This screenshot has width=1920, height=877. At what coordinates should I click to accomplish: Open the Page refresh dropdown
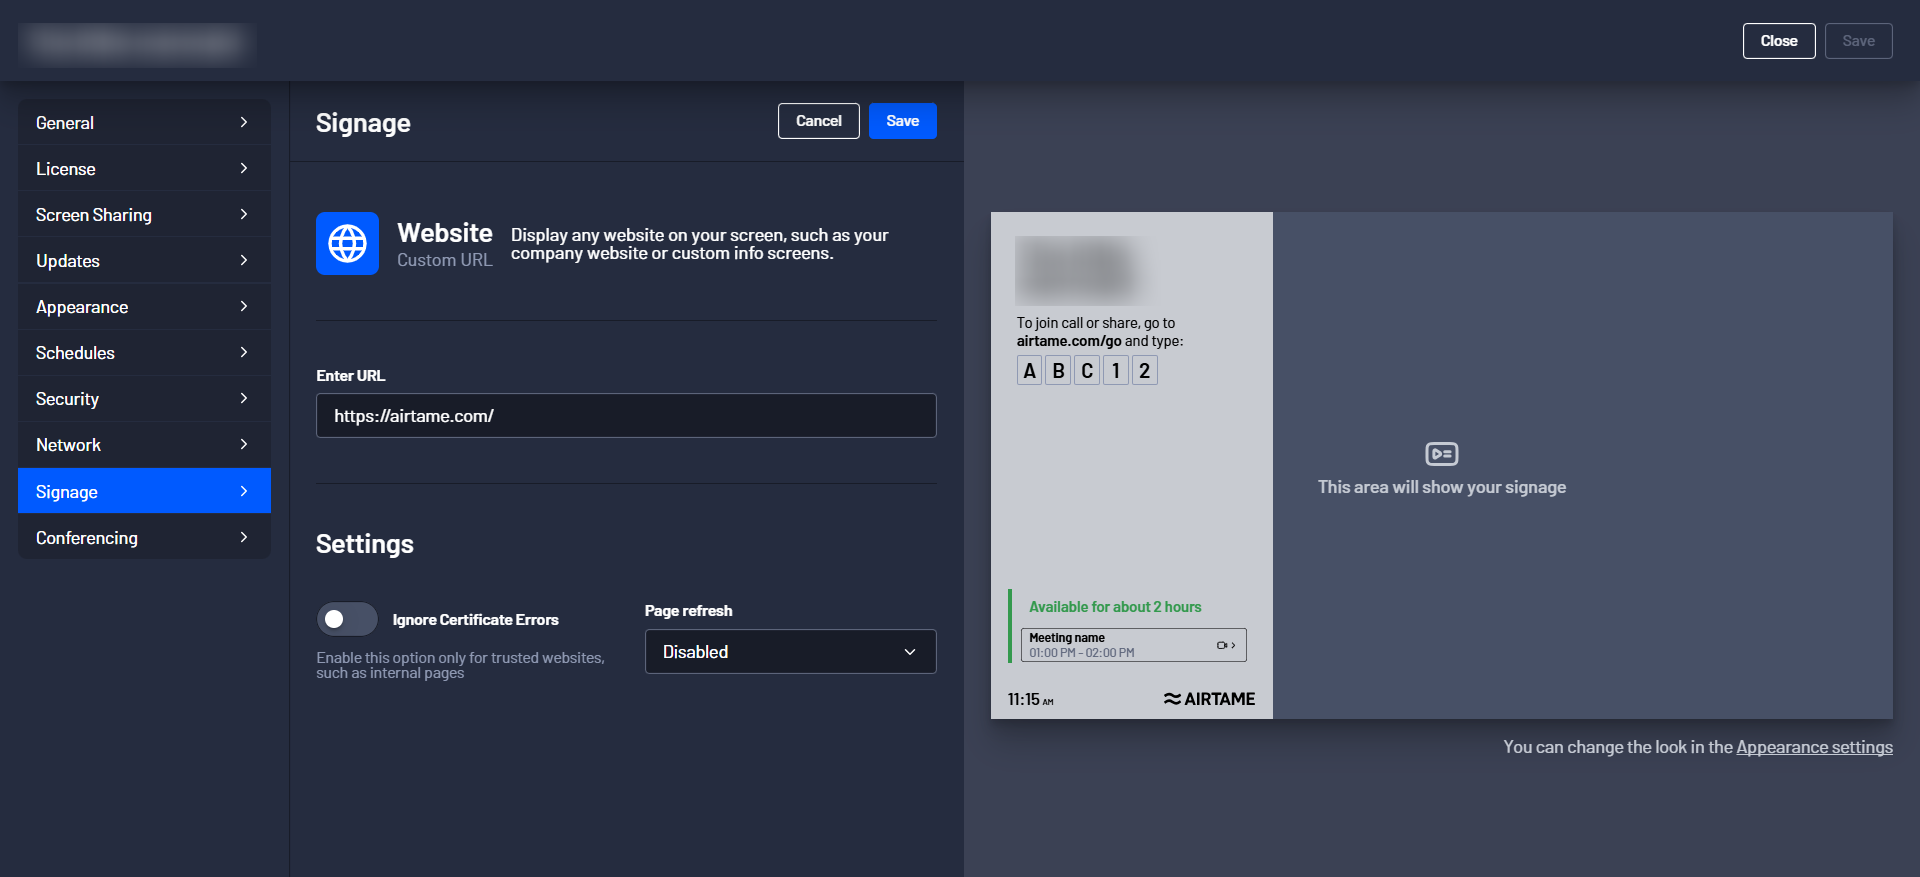[790, 652]
